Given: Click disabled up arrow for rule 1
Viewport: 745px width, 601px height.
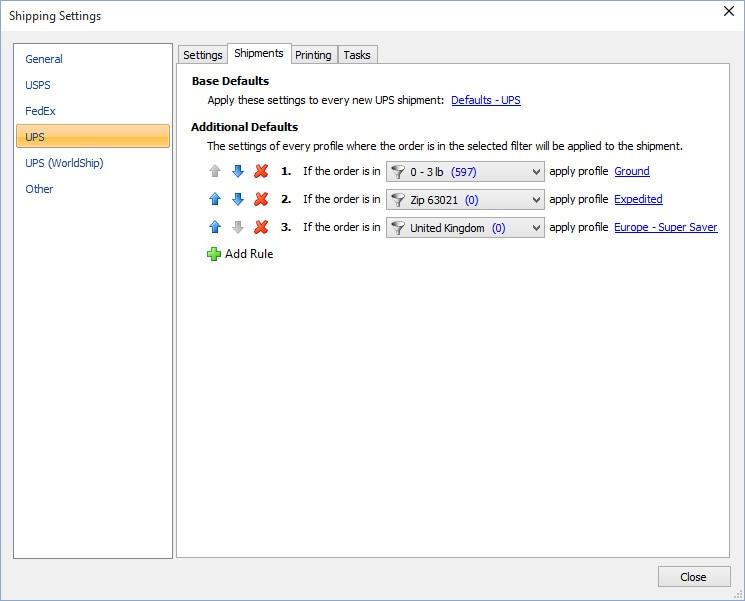Looking at the screenshot, I should 215,171.
